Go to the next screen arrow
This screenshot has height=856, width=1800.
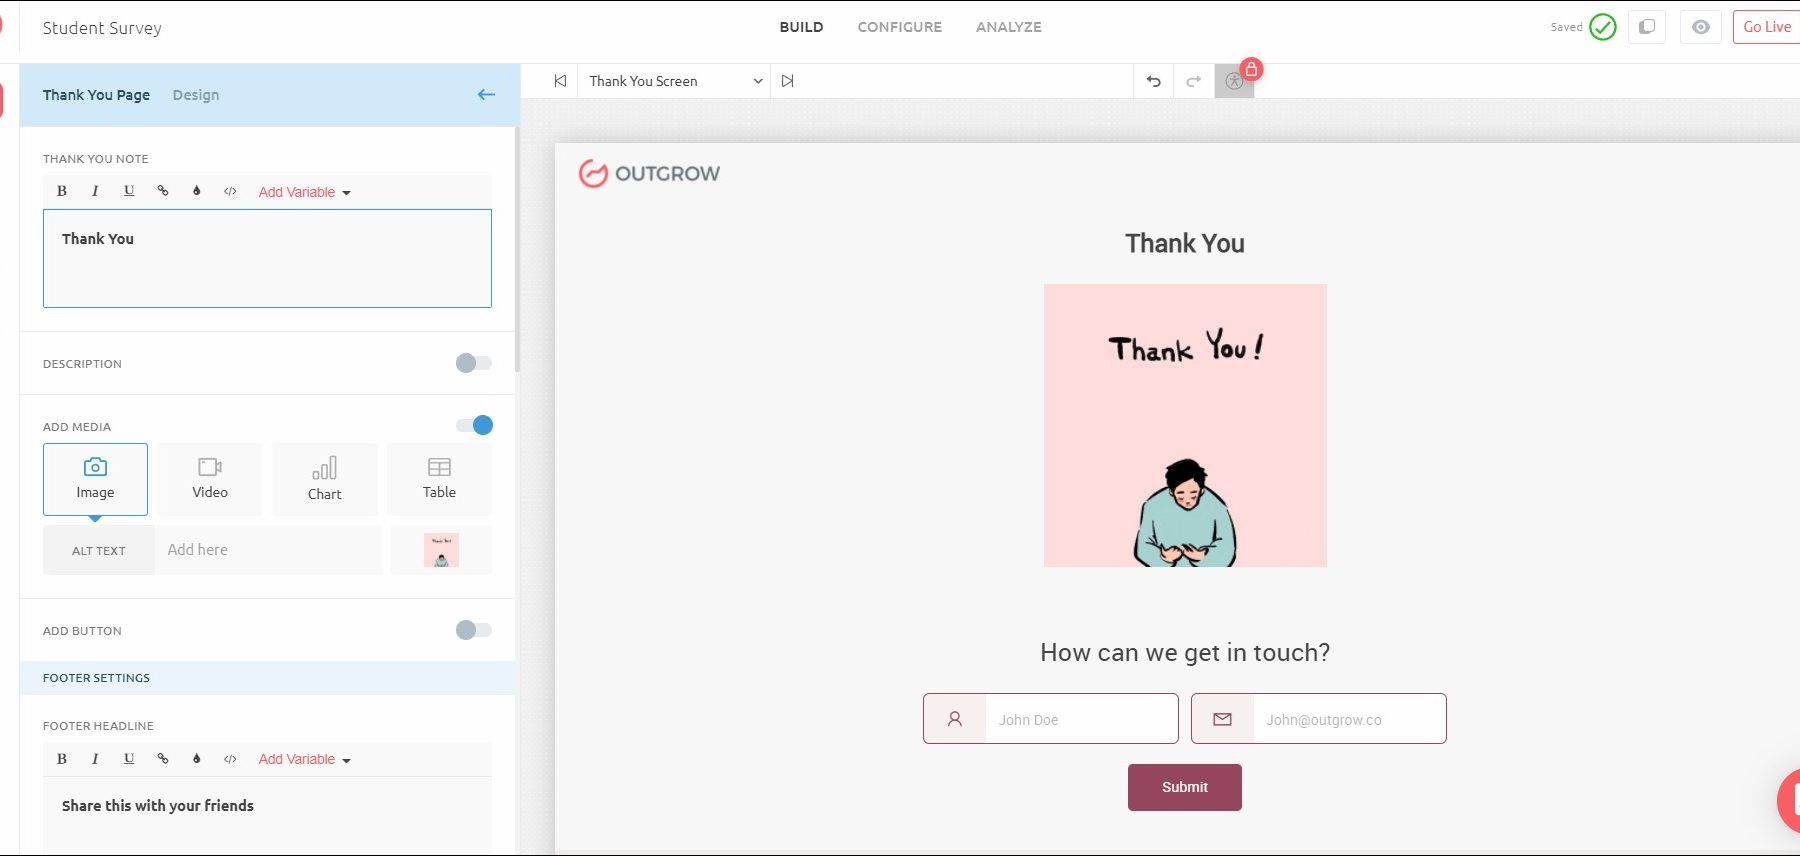(x=788, y=81)
